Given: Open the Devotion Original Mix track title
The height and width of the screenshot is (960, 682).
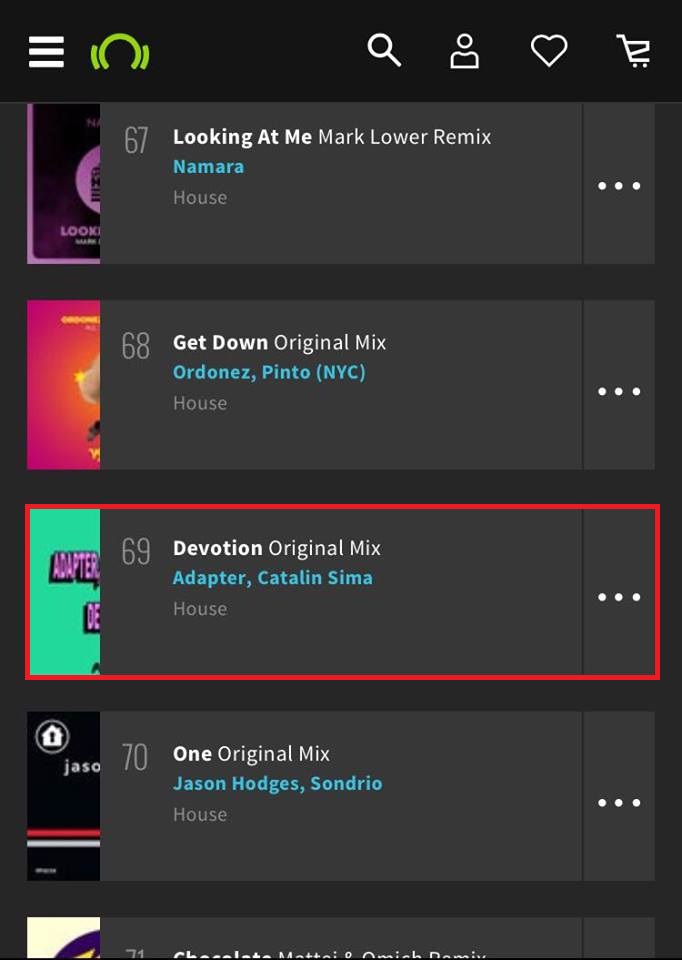Looking at the screenshot, I should click(x=276, y=548).
